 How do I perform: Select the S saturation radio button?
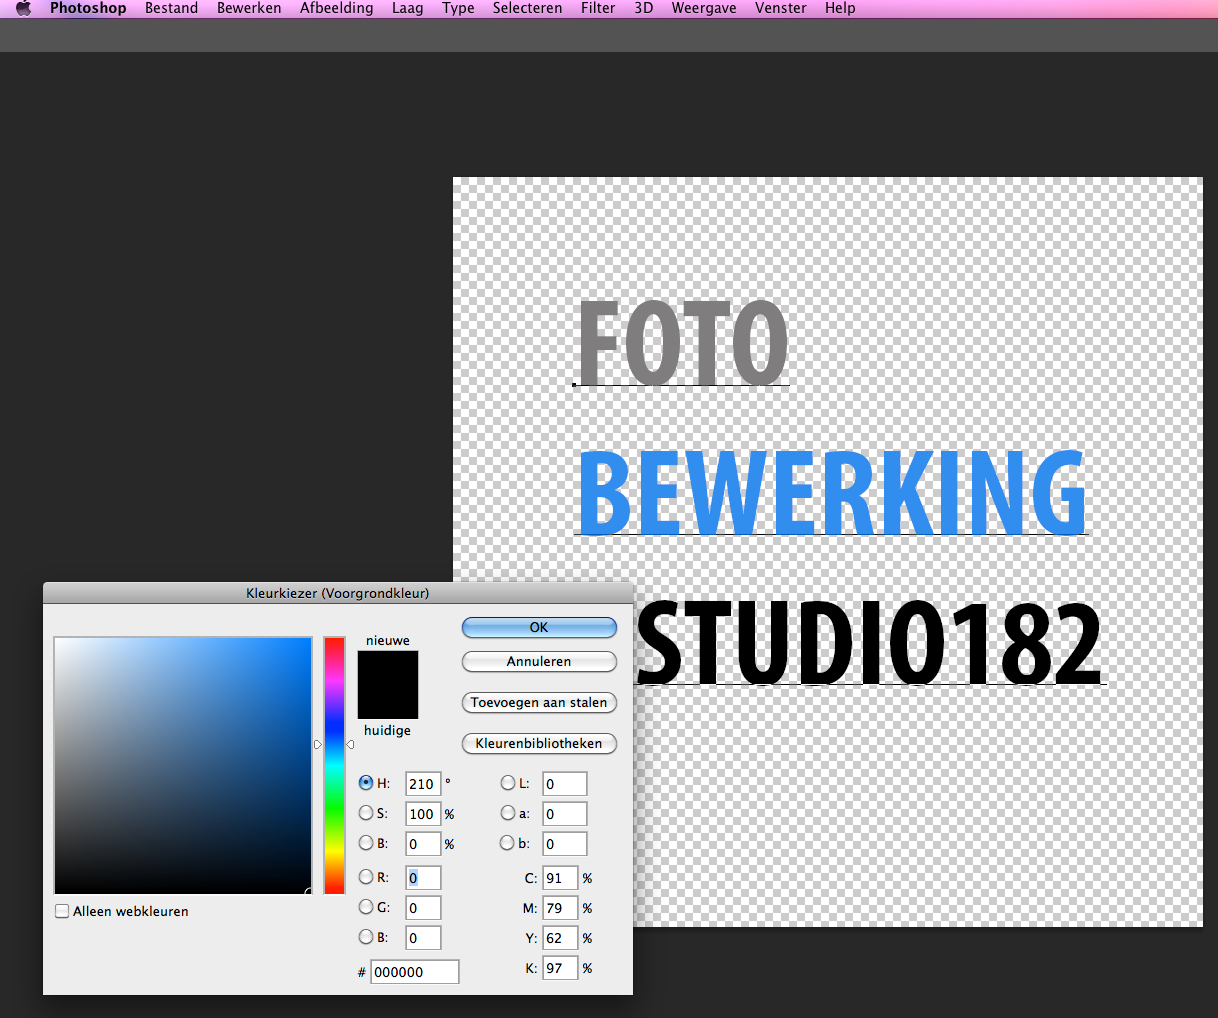[x=366, y=813]
